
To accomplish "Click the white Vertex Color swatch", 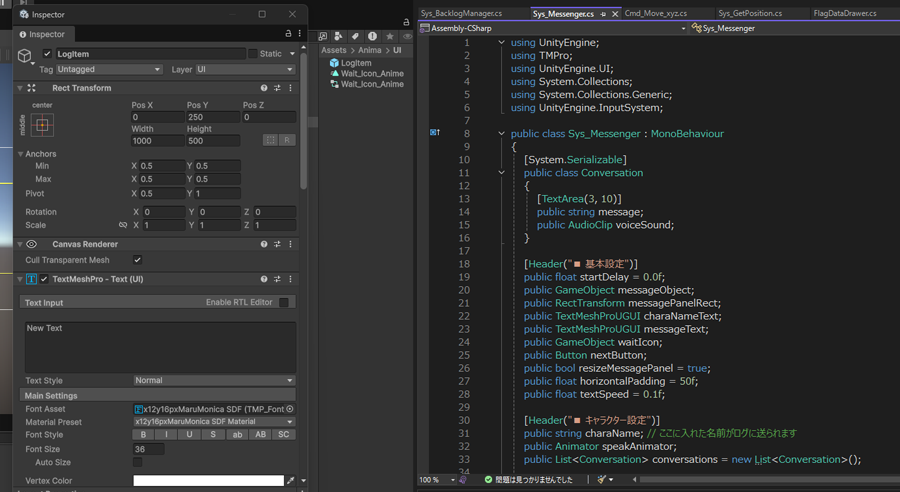I will point(207,481).
